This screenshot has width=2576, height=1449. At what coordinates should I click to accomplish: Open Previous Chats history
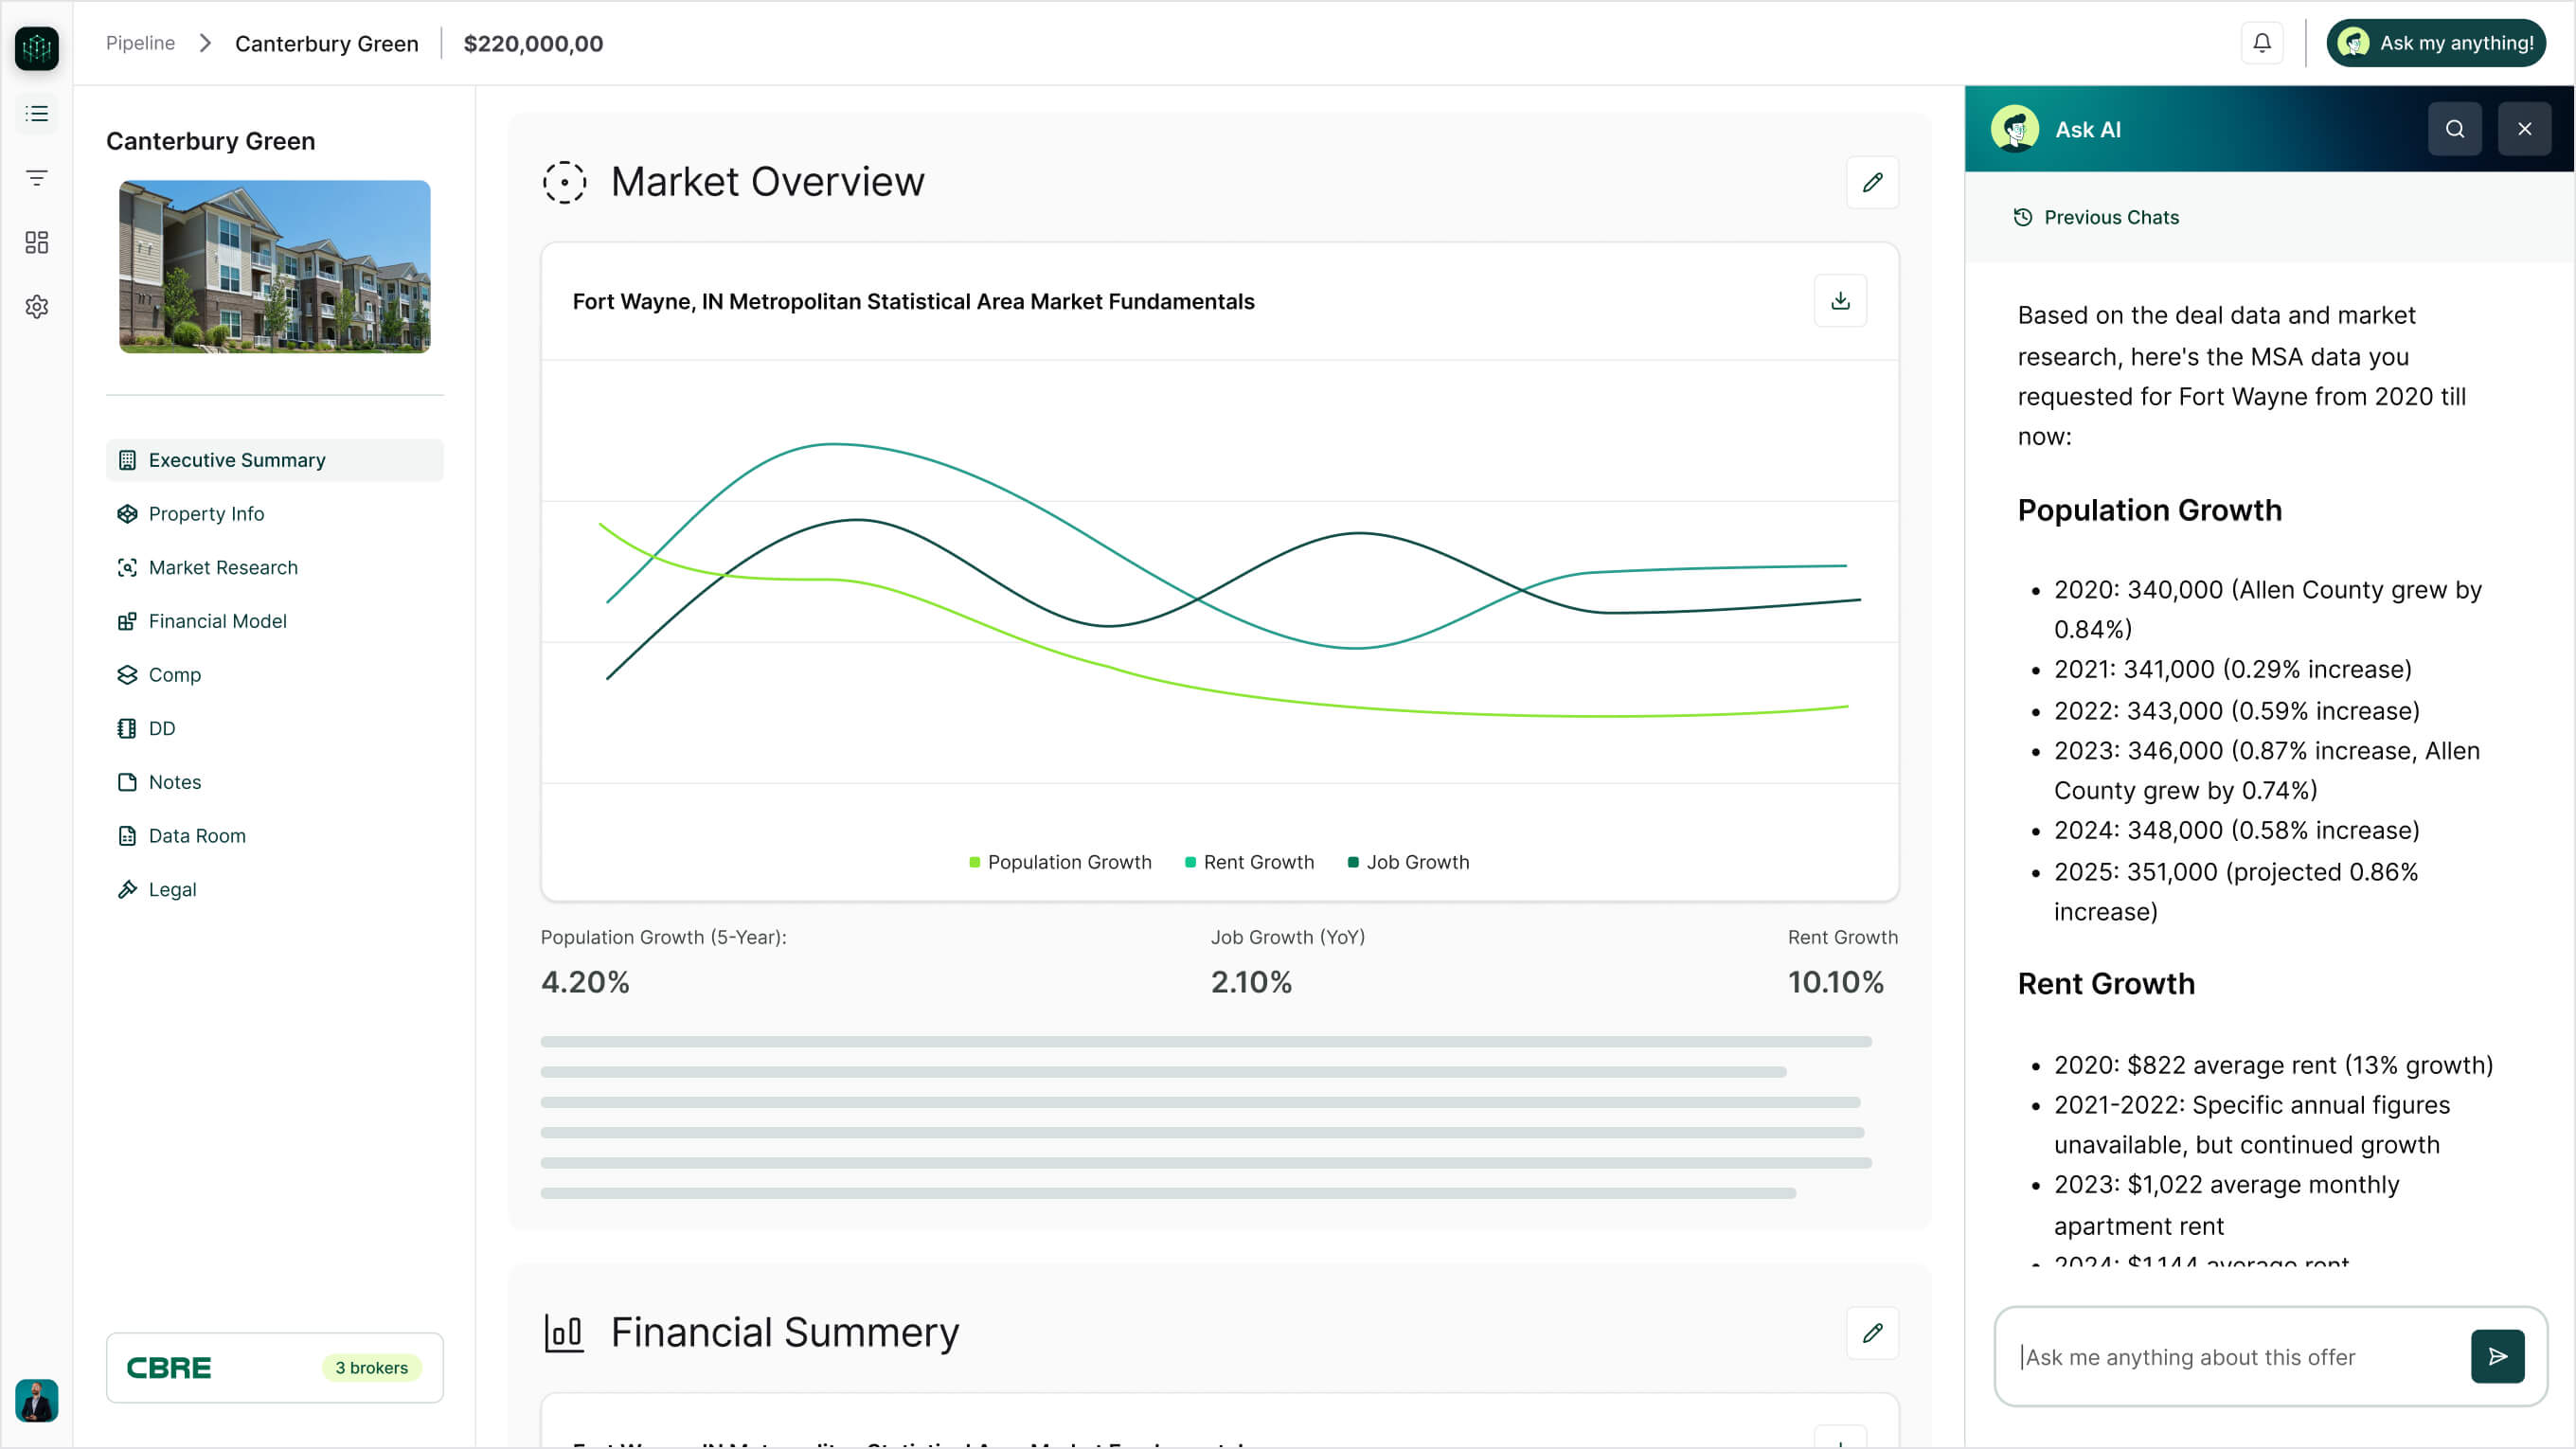point(2096,217)
